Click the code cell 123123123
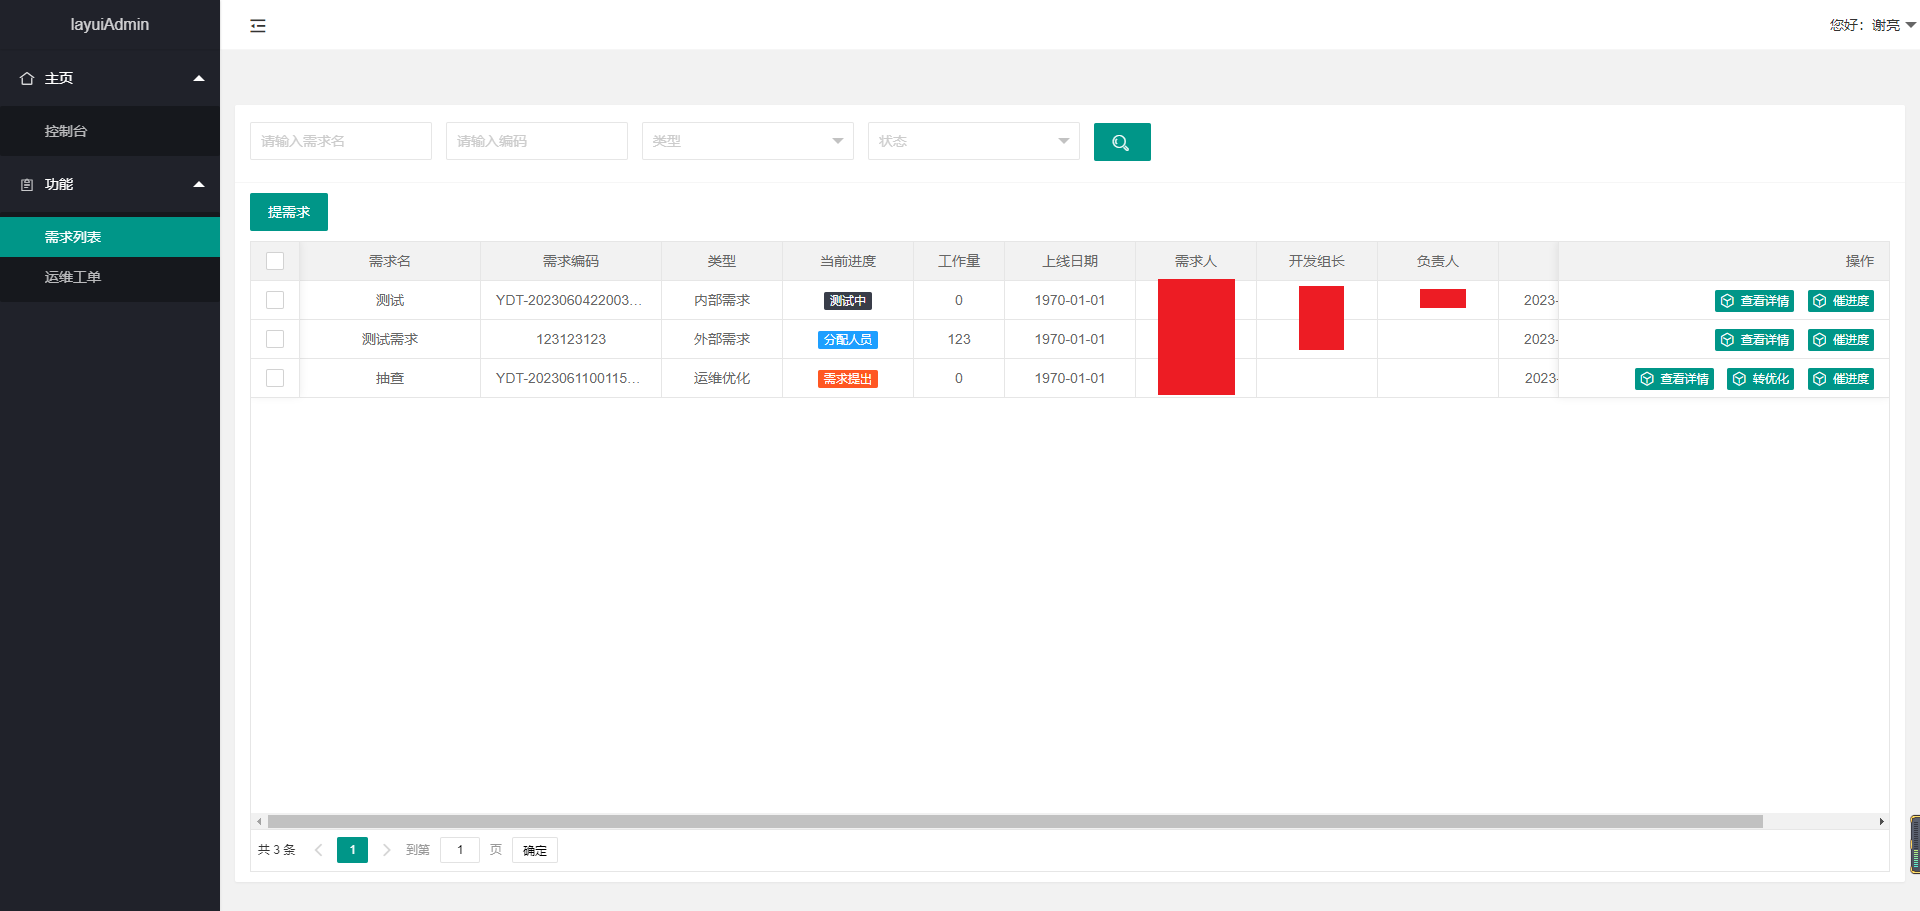1920x911 pixels. (x=571, y=339)
